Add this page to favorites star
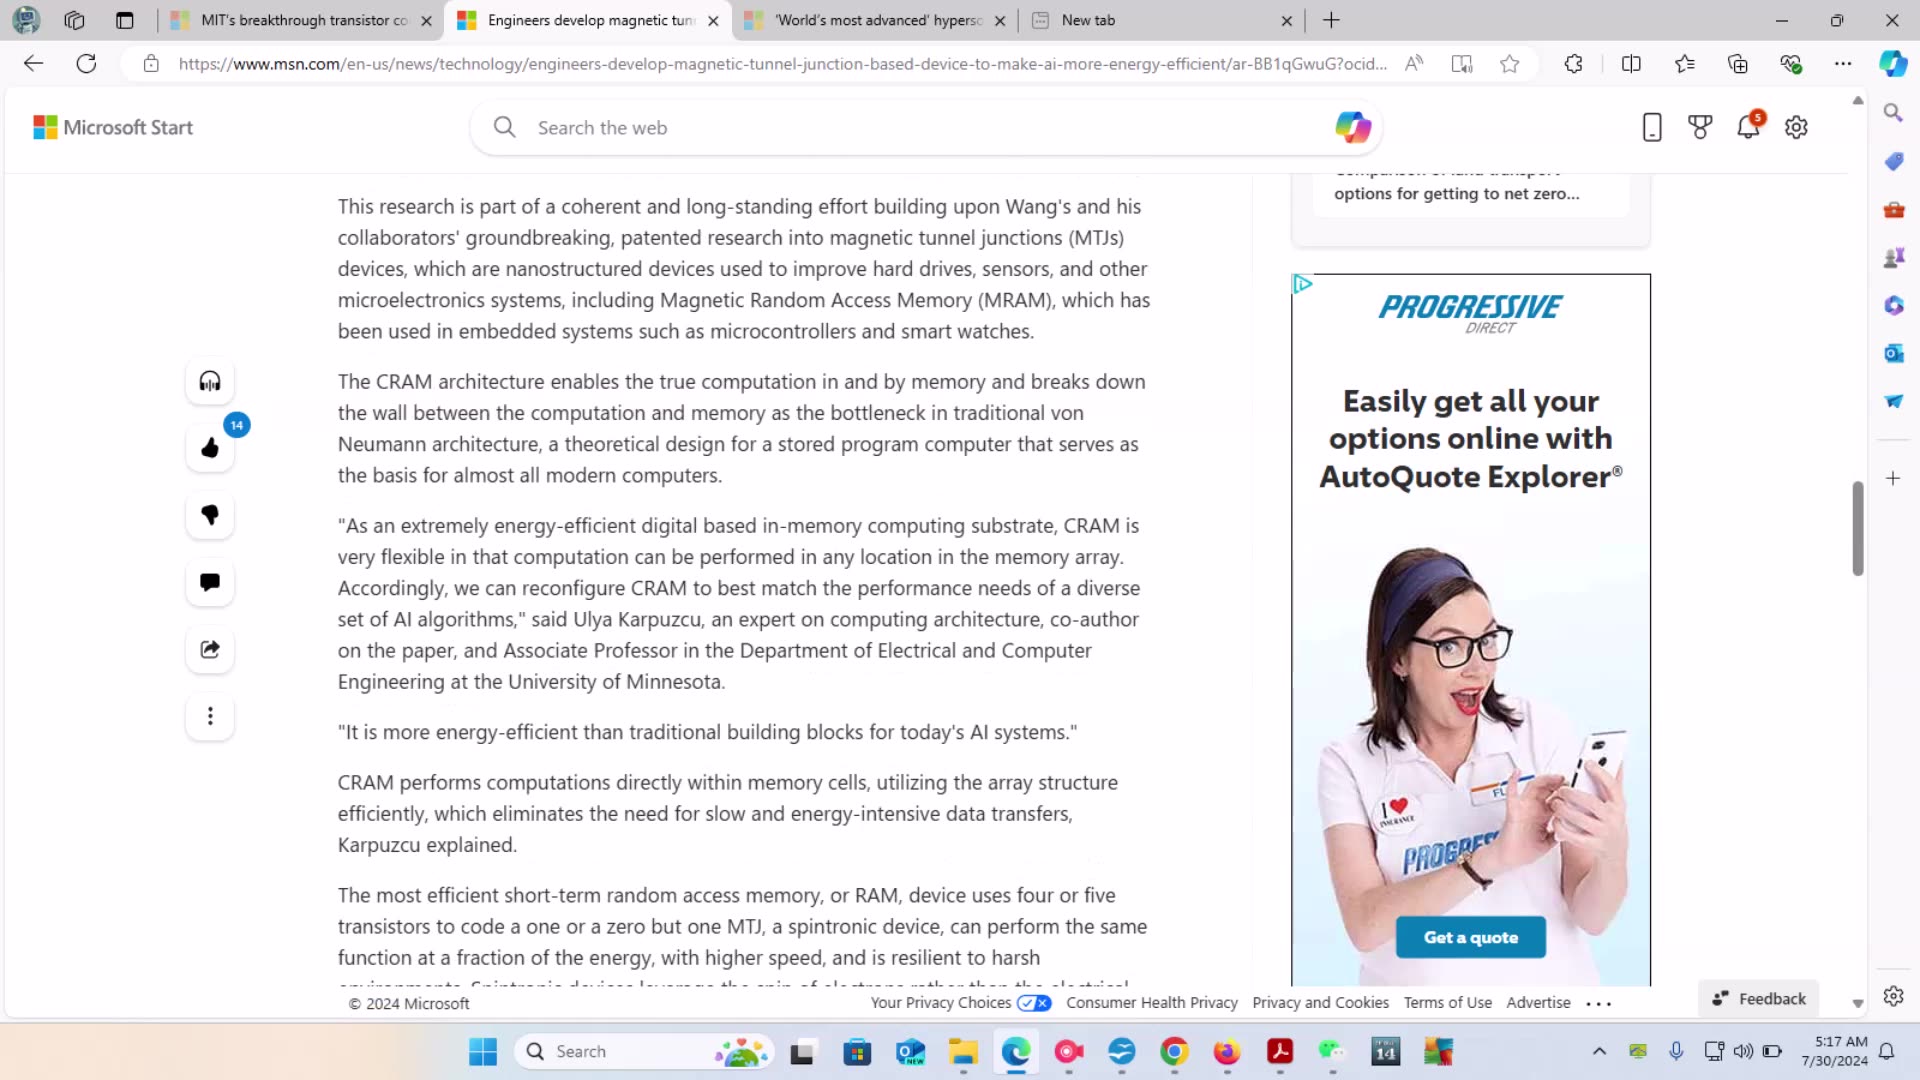The width and height of the screenshot is (1920, 1080). tap(1509, 64)
